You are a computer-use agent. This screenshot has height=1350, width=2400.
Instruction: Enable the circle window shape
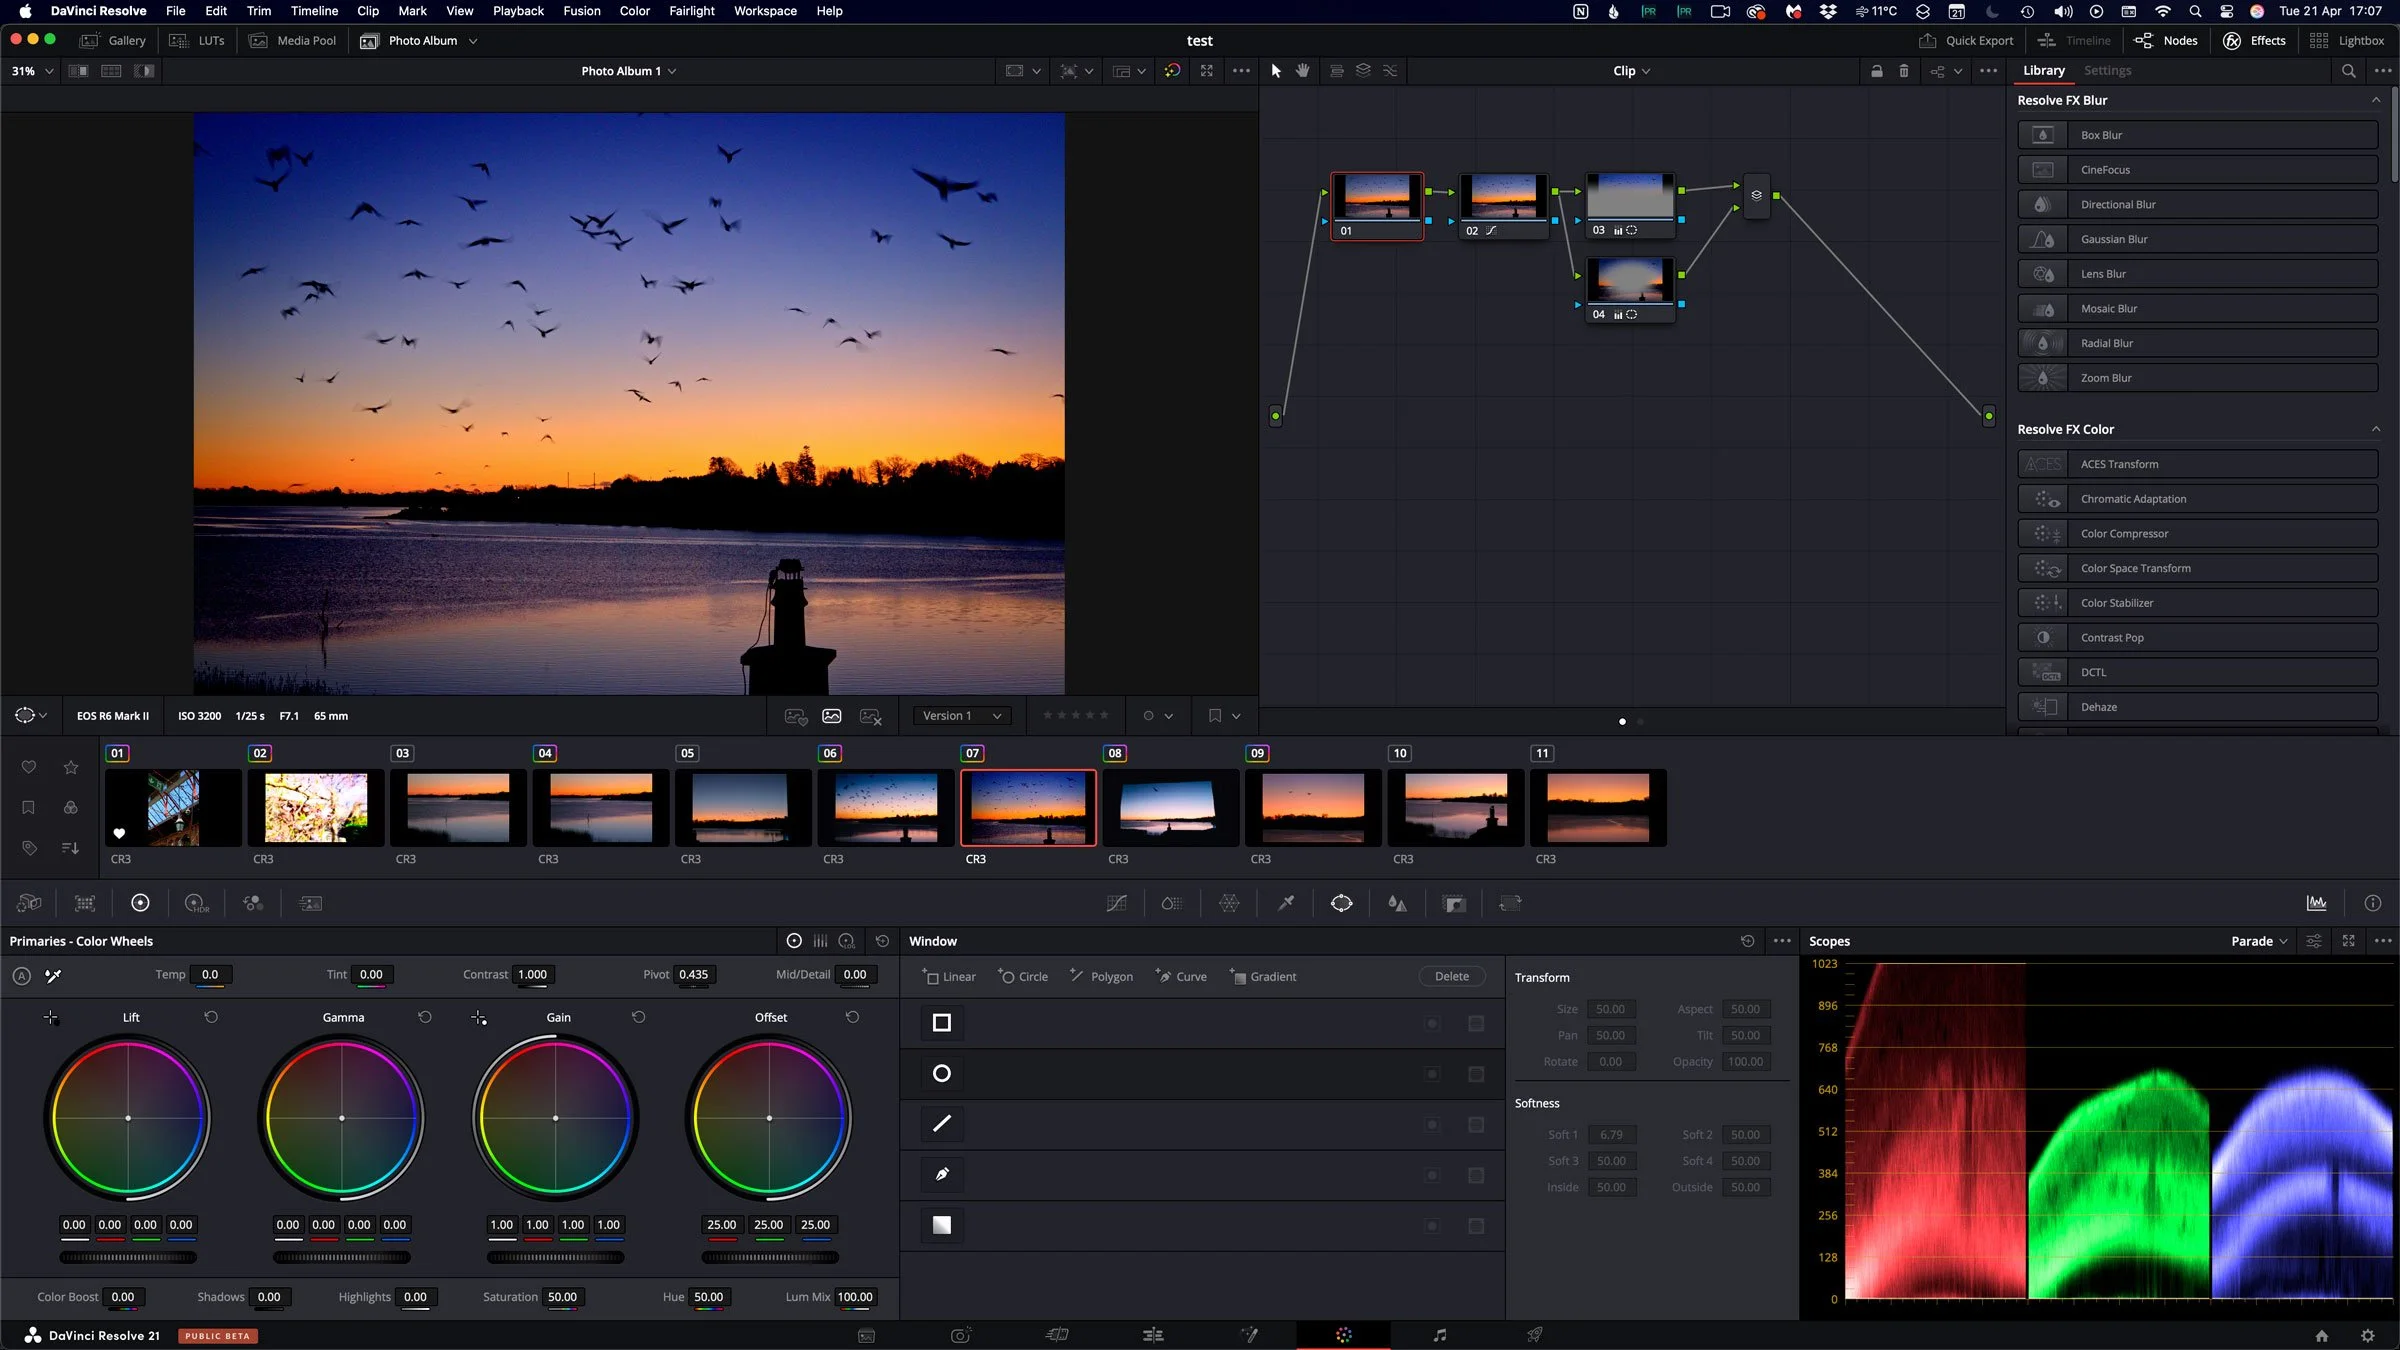pos(941,1073)
